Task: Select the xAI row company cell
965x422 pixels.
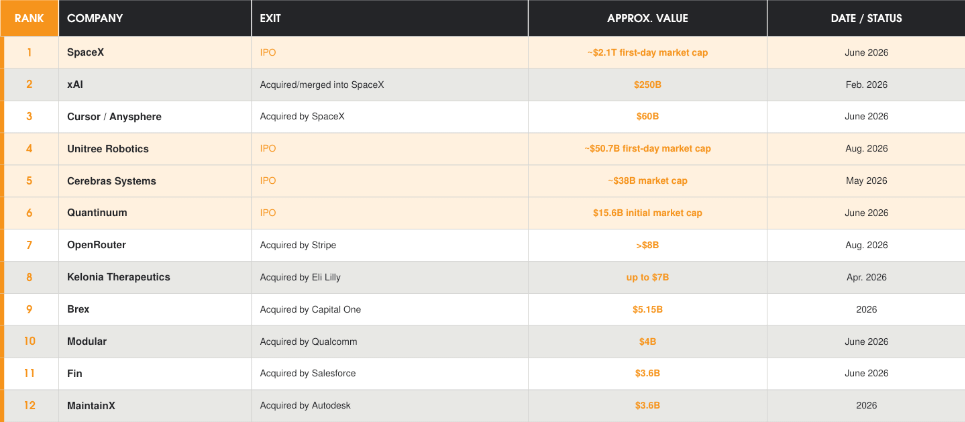Action: pos(155,84)
